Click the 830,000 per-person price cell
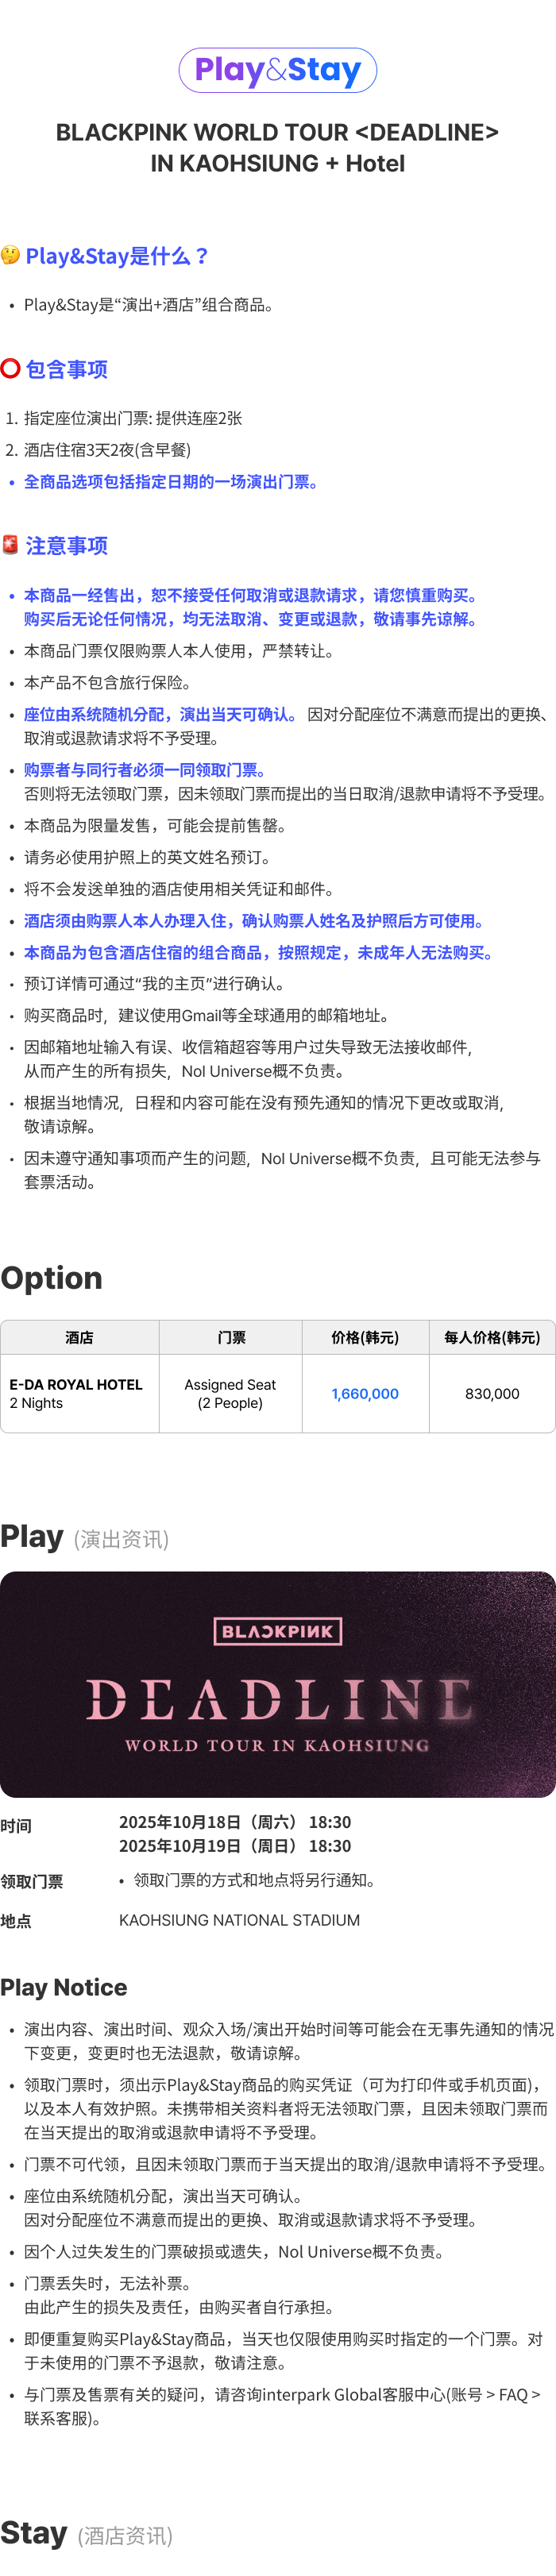 click(x=492, y=1393)
